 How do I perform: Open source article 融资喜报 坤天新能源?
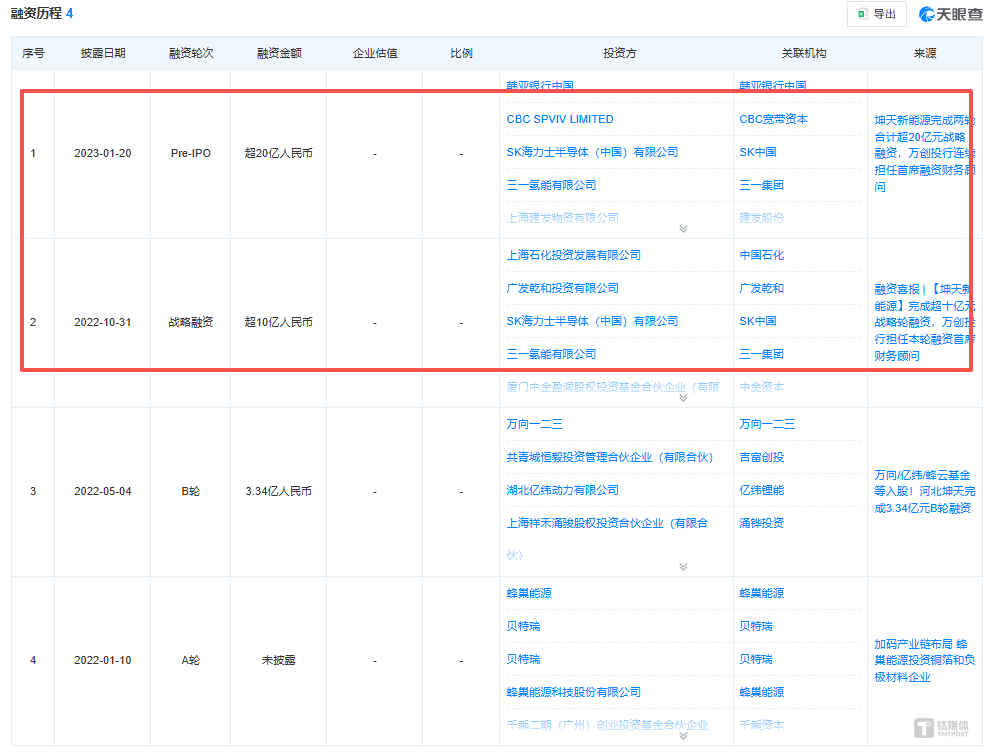pos(924,323)
